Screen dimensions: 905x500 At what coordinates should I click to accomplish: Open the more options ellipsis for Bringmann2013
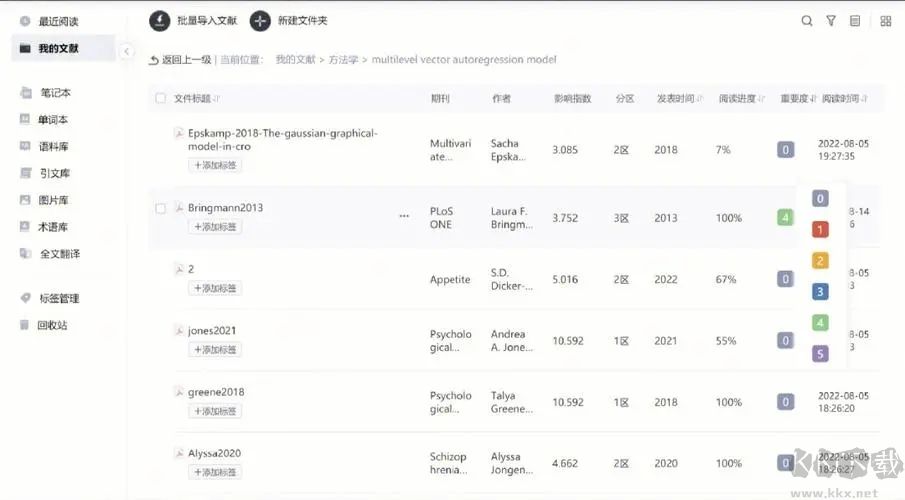point(404,216)
